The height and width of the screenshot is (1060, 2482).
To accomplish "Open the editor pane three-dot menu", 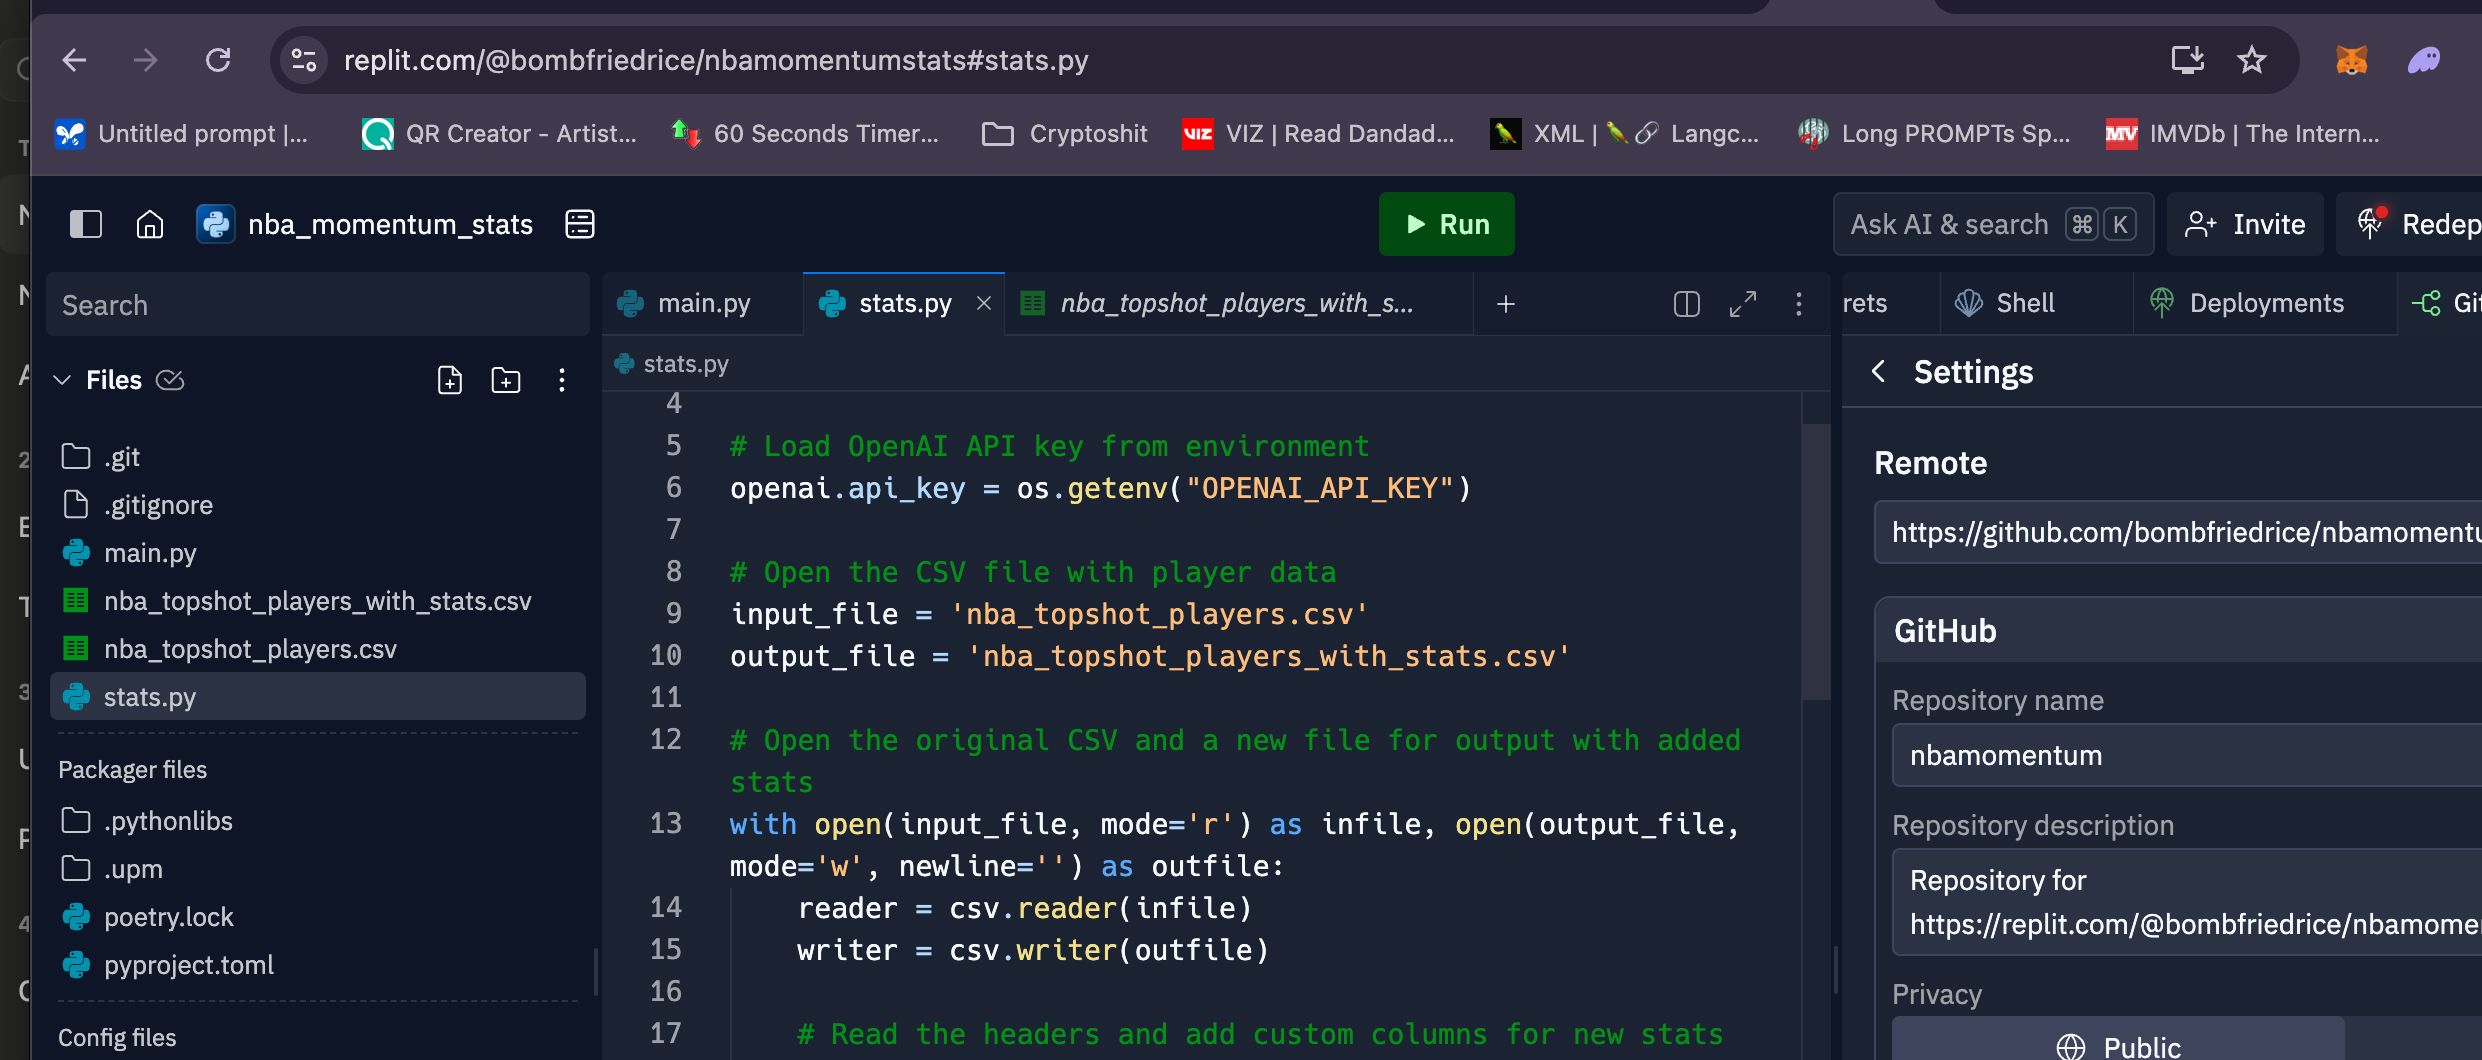I will coord(1799,303).
